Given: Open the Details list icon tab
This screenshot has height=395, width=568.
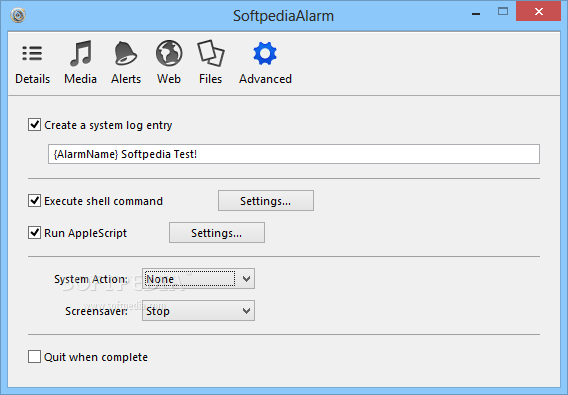Looking at the screenshot, I should (x=32, y=63).
